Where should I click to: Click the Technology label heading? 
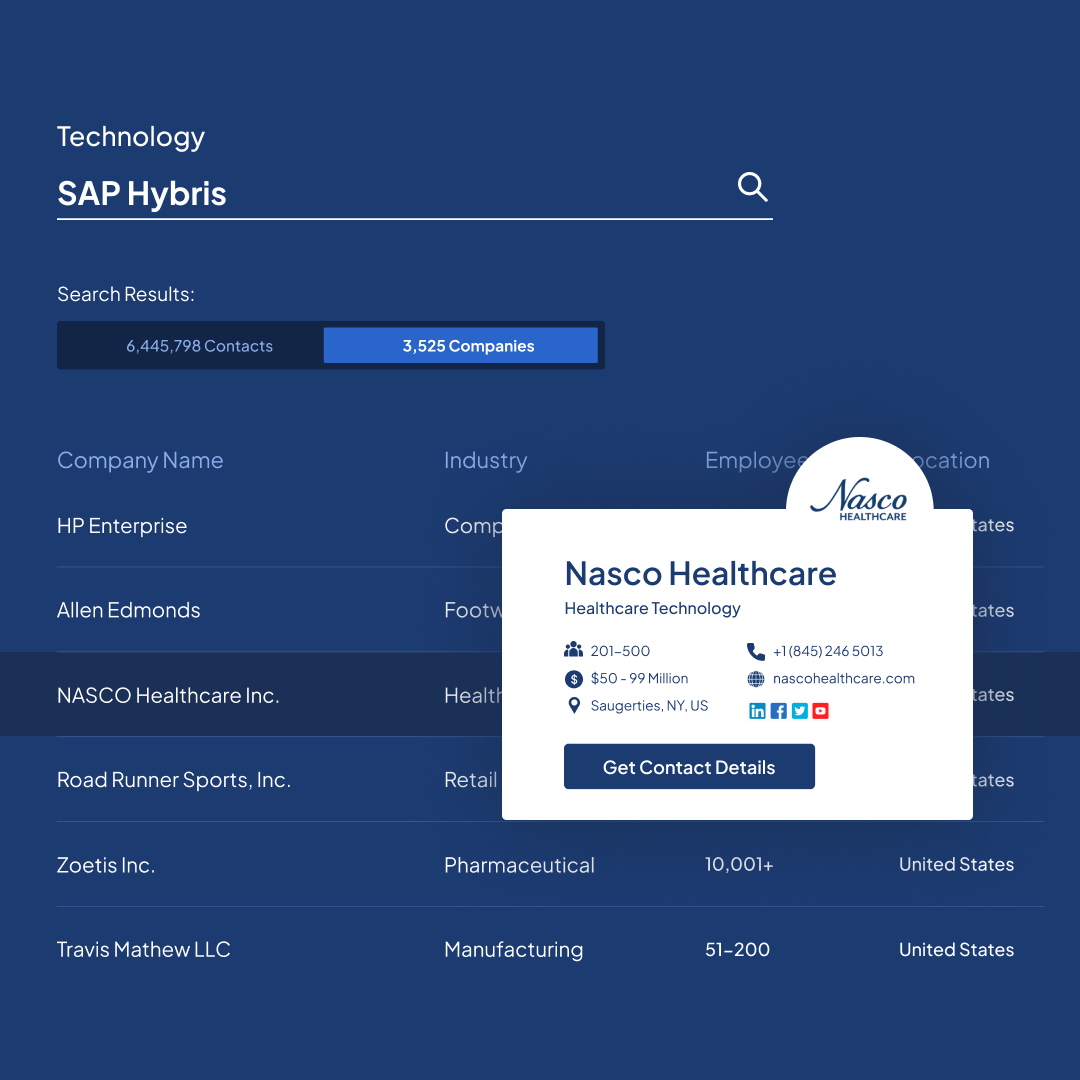click(x=131, y=137)
